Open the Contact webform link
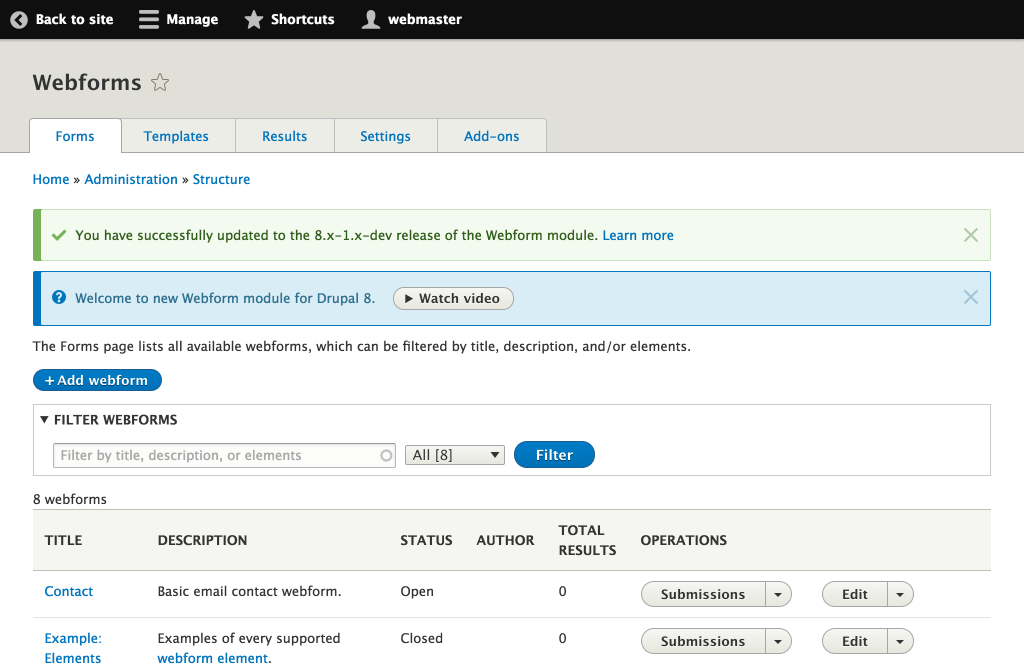This screenshot has width=1024, height=671. [69, 591]
